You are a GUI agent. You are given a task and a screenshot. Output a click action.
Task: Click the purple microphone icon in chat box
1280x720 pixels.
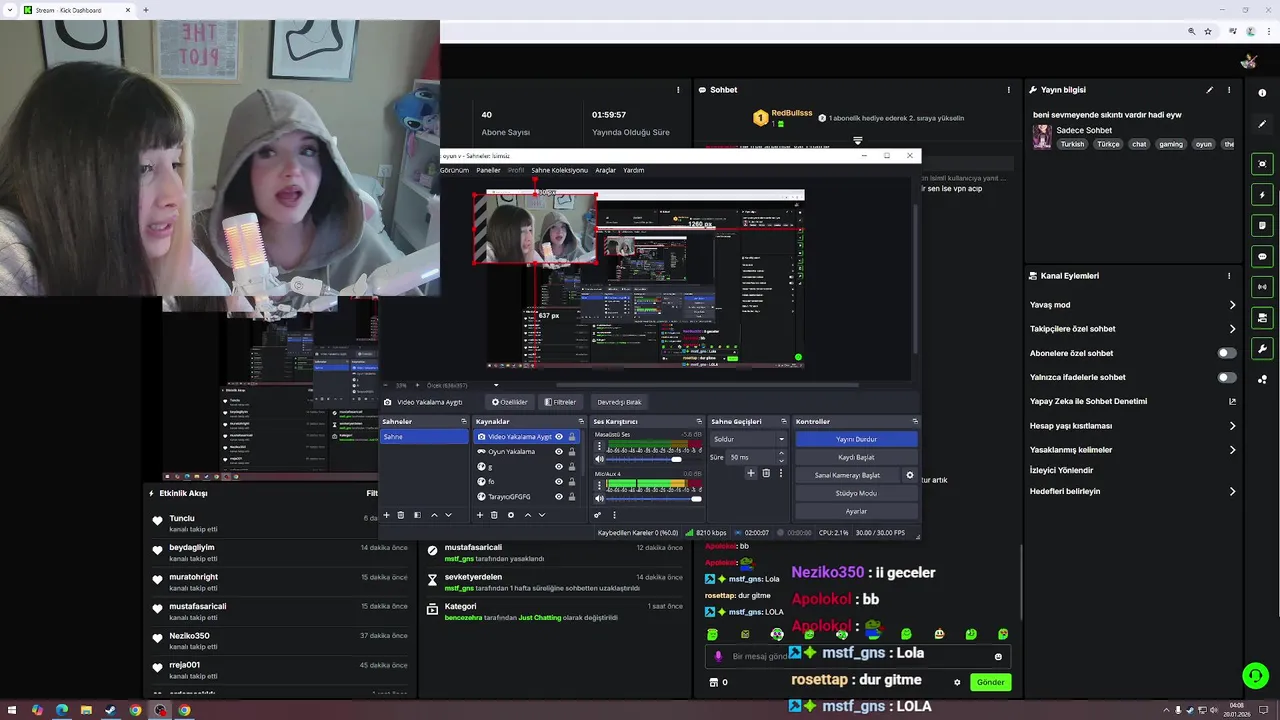[x=718, y=657]
